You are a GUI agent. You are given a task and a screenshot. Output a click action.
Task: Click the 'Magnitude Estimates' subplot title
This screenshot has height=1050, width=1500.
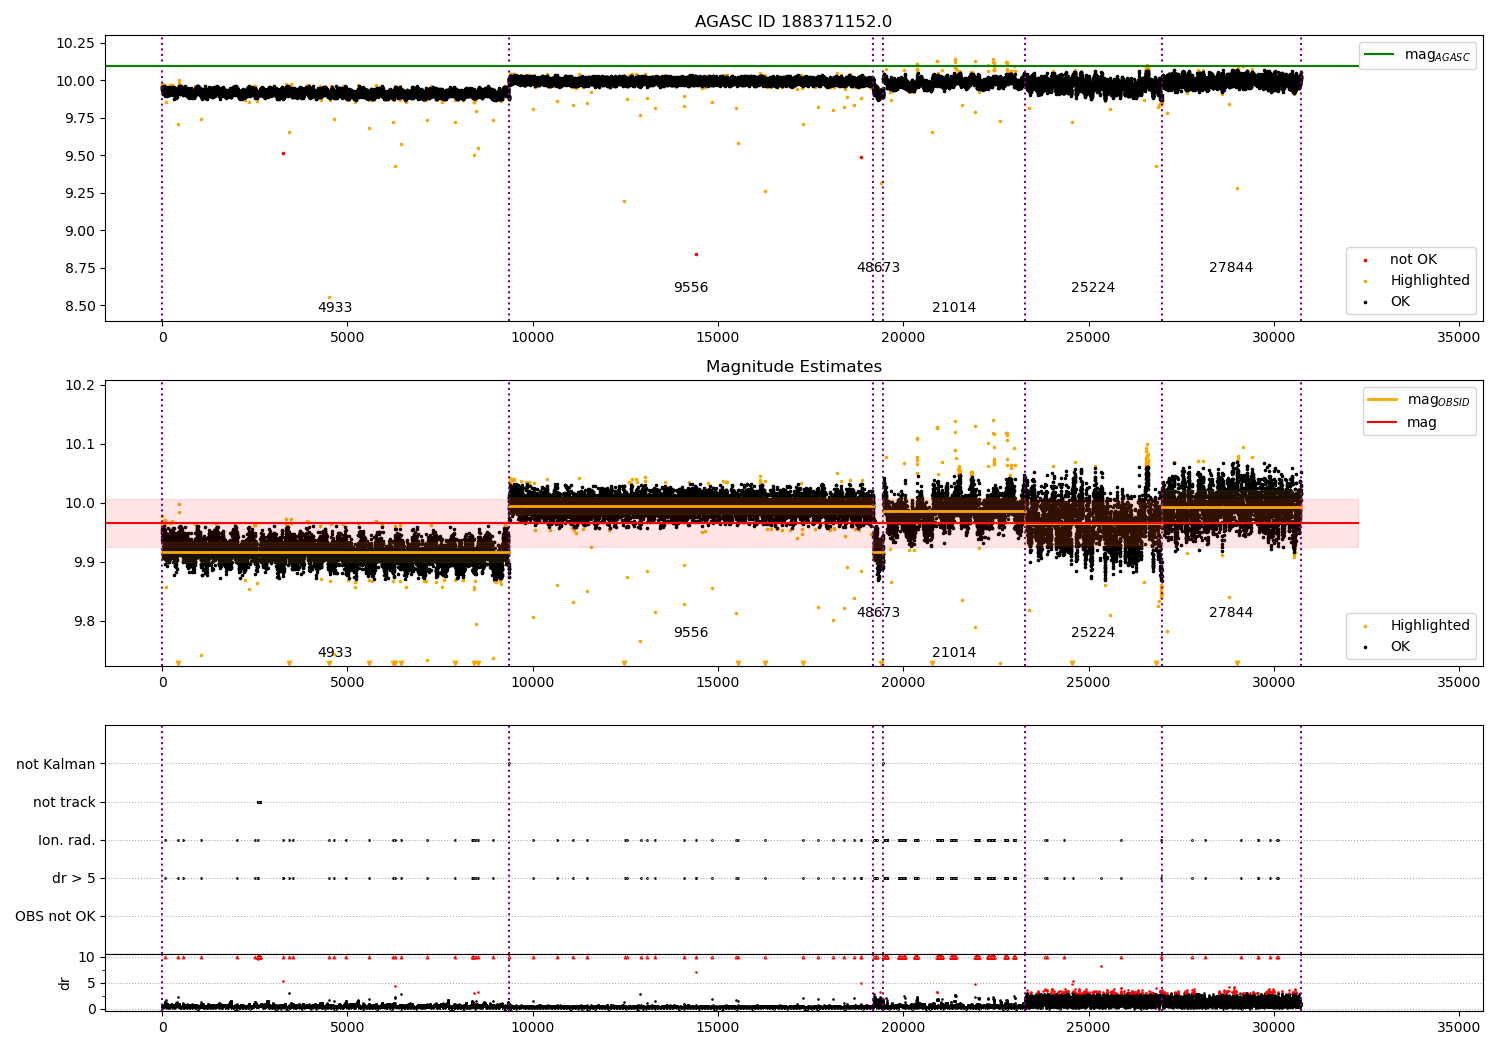(x=794, y=367)
